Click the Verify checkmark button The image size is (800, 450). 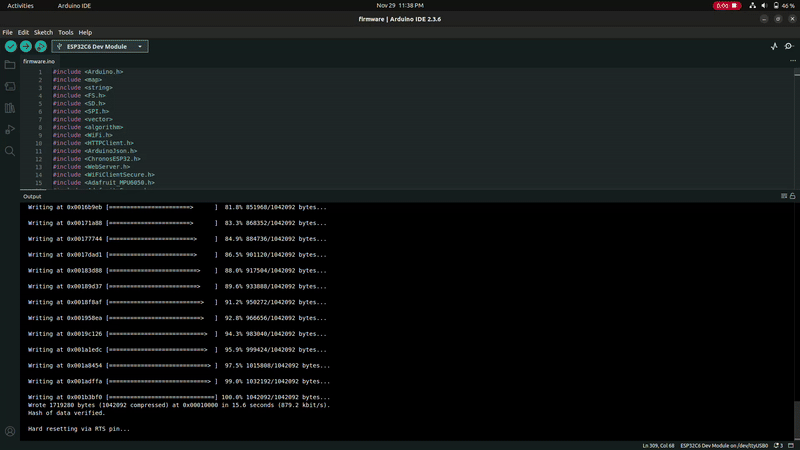[x=10, y=46]
